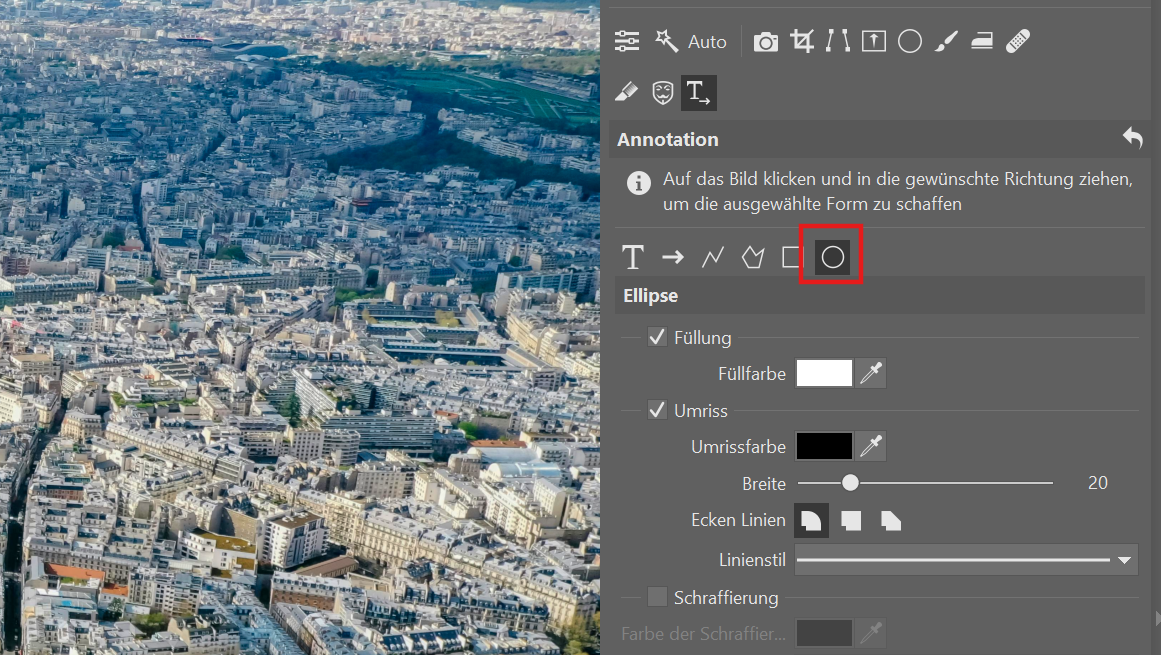
Task: Select the Crop tool icon
Action: pos(801,41)
